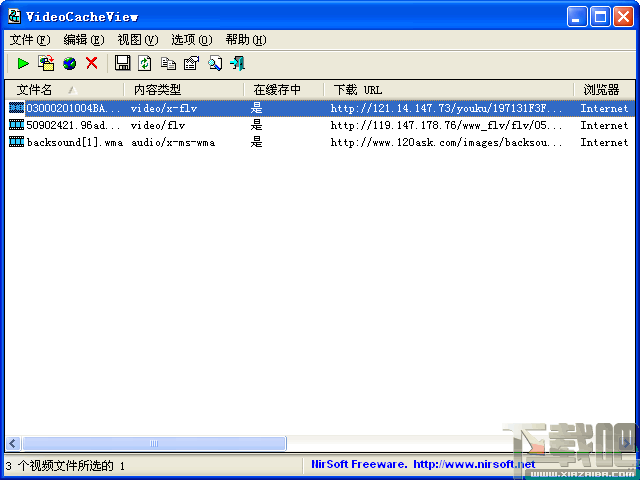Click the Exit door toolbar icon

[238, 63]
